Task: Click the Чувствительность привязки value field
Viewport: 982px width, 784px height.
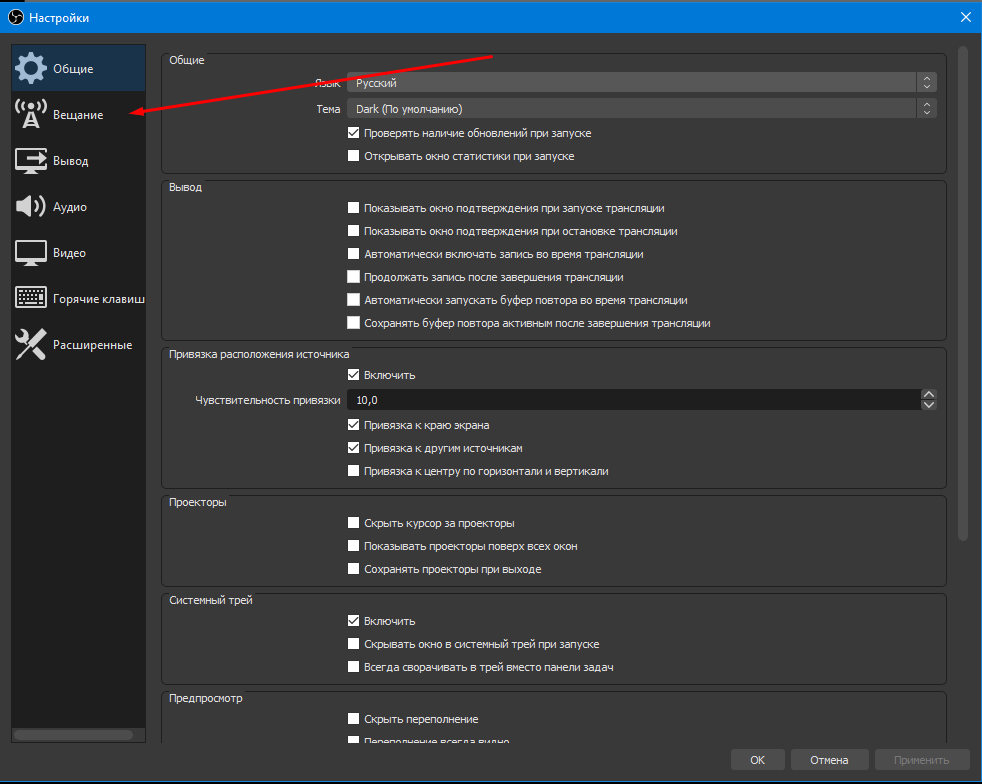Action: [x=630, y=400]
